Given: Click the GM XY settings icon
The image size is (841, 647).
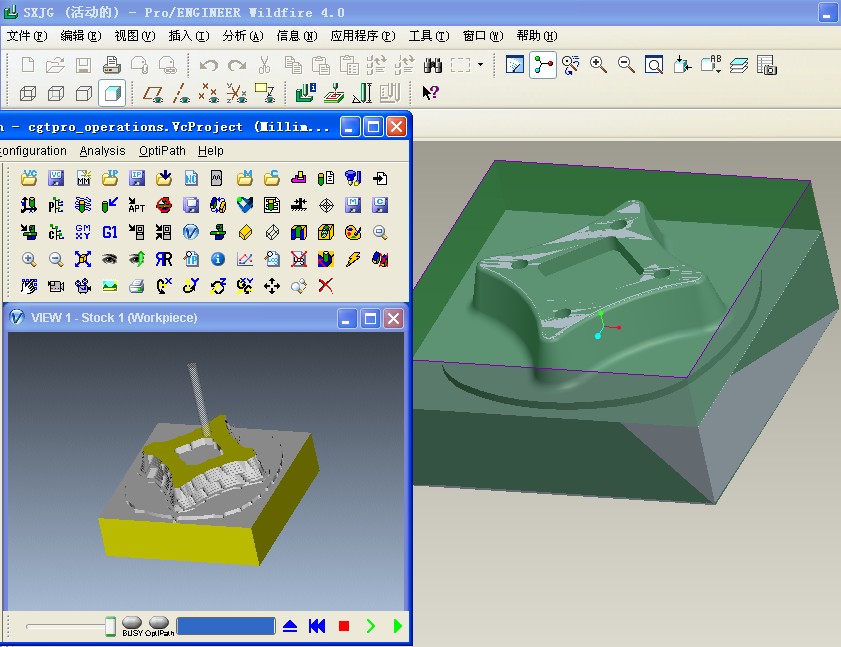Looking at the screenshot, I should point(83,232).
